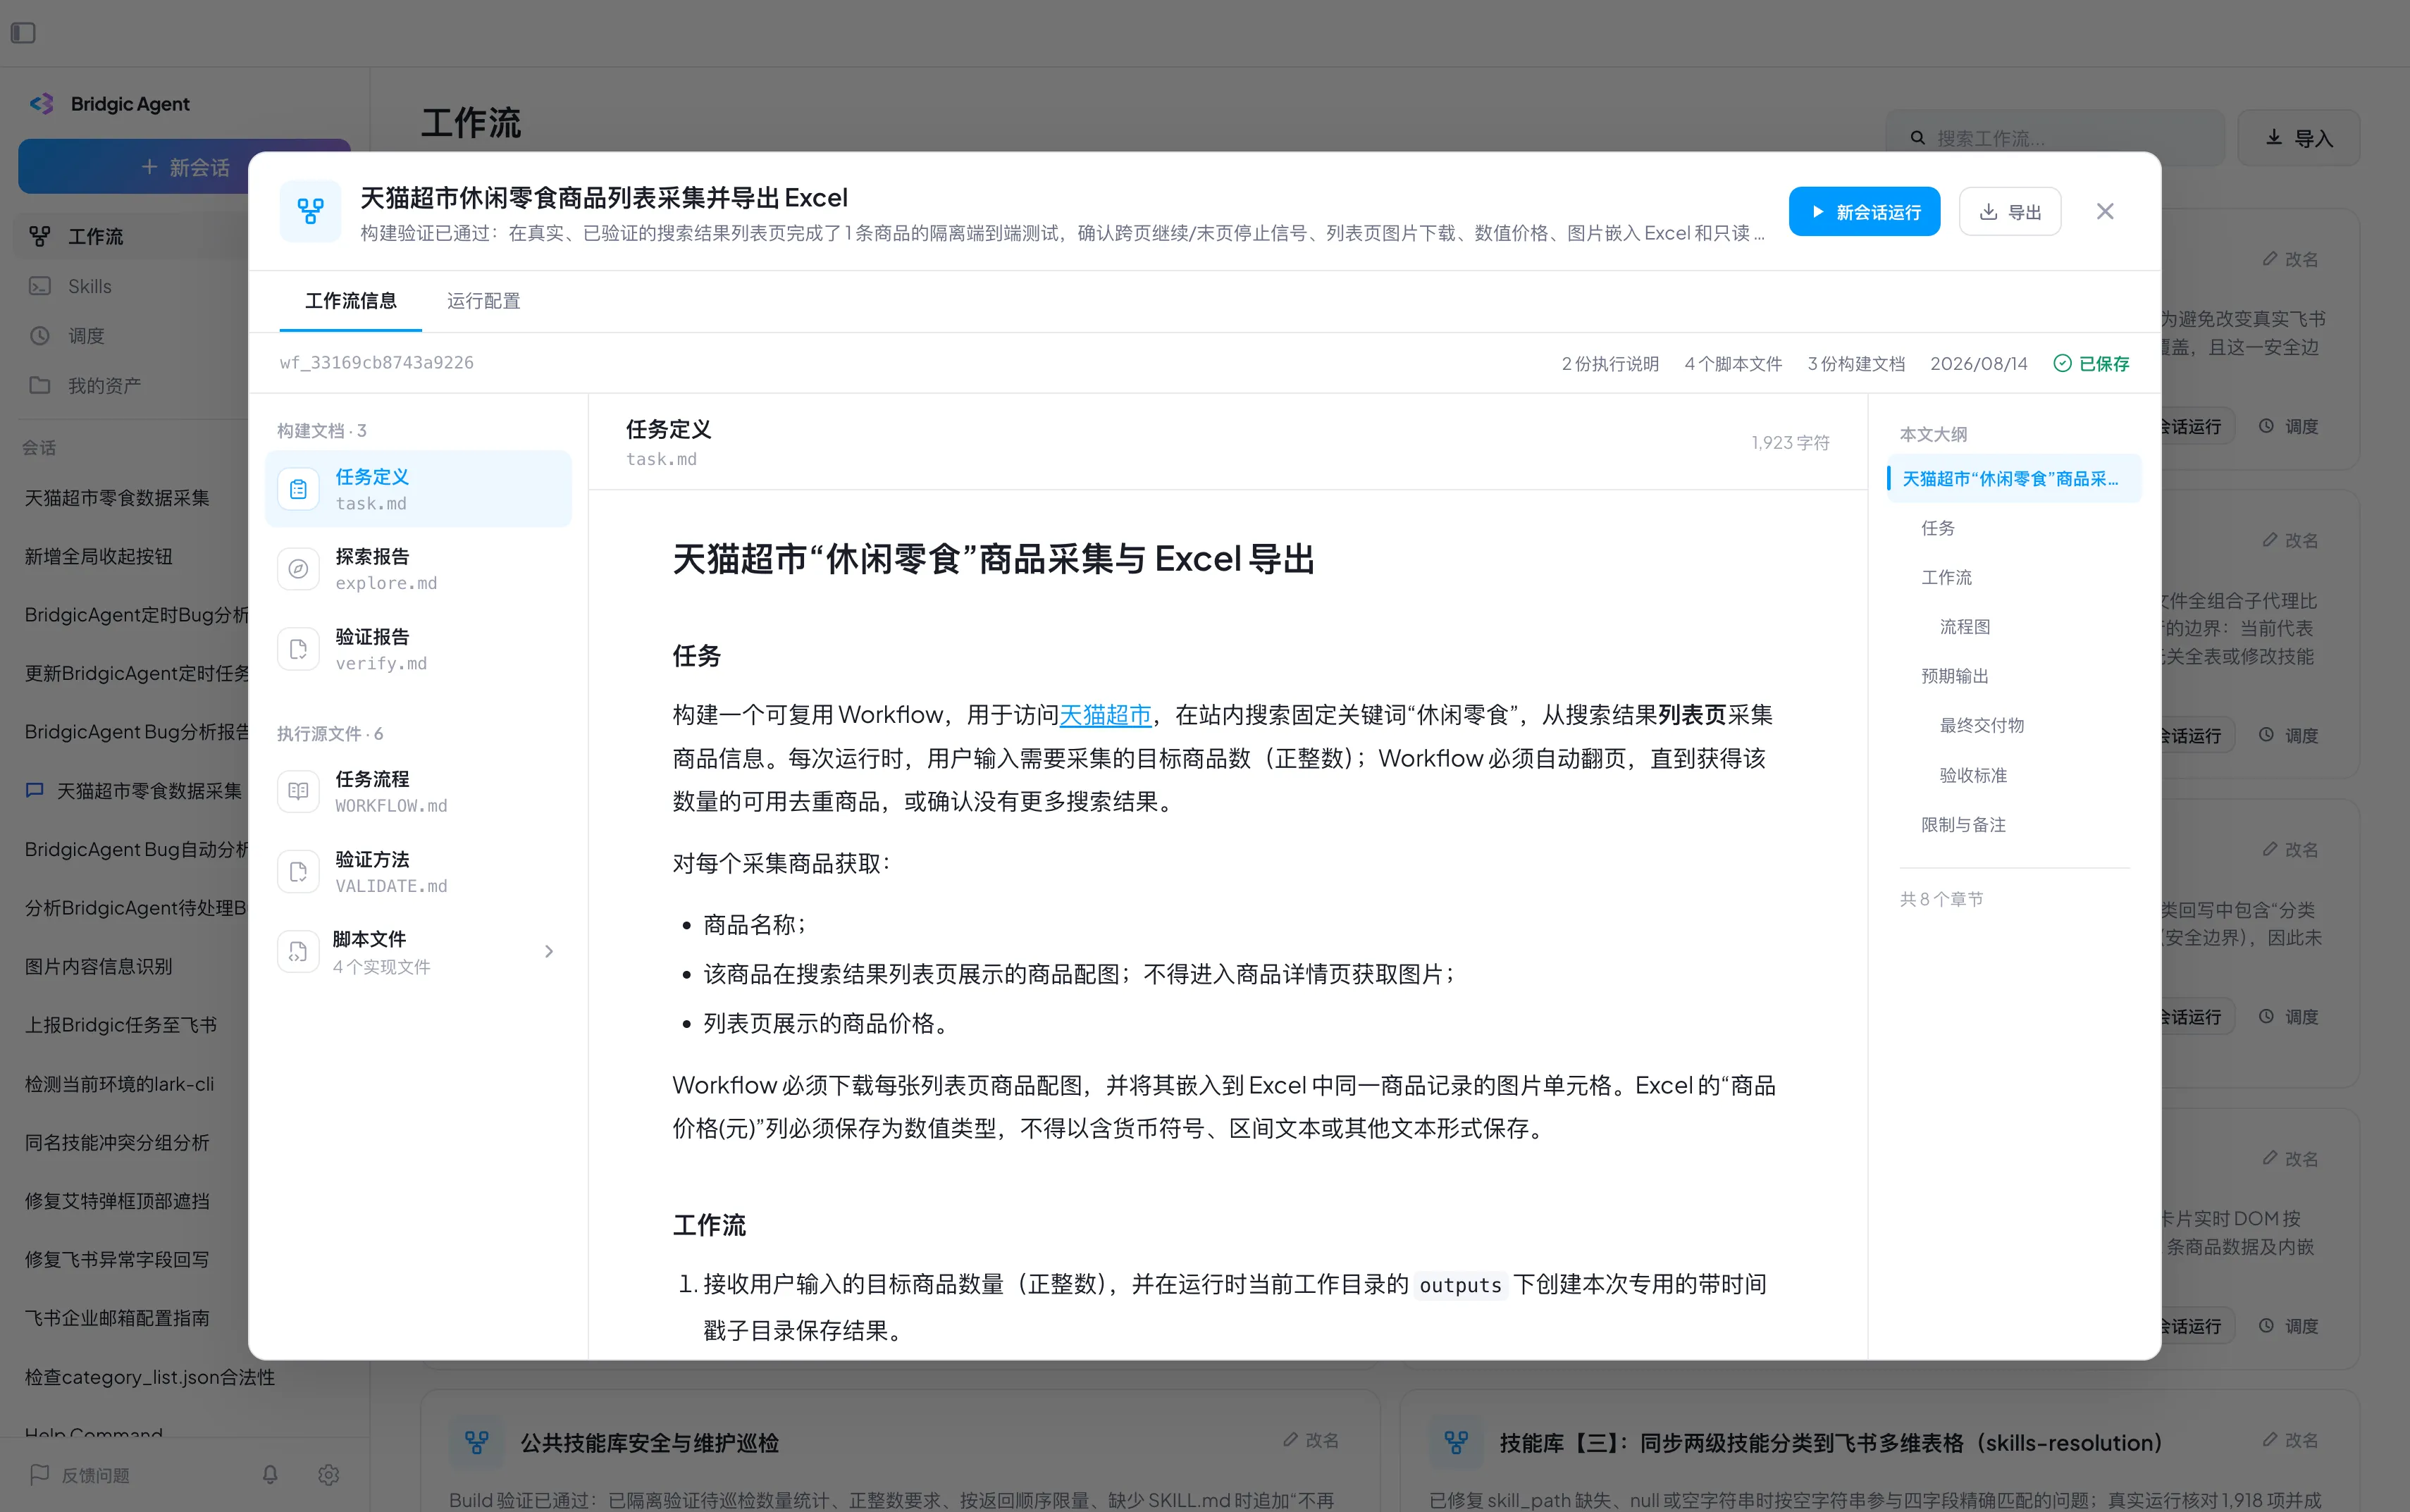Switch to the 工作流信息 tab
Screen dimensions: 2410x1512
[x=350, y=301]
